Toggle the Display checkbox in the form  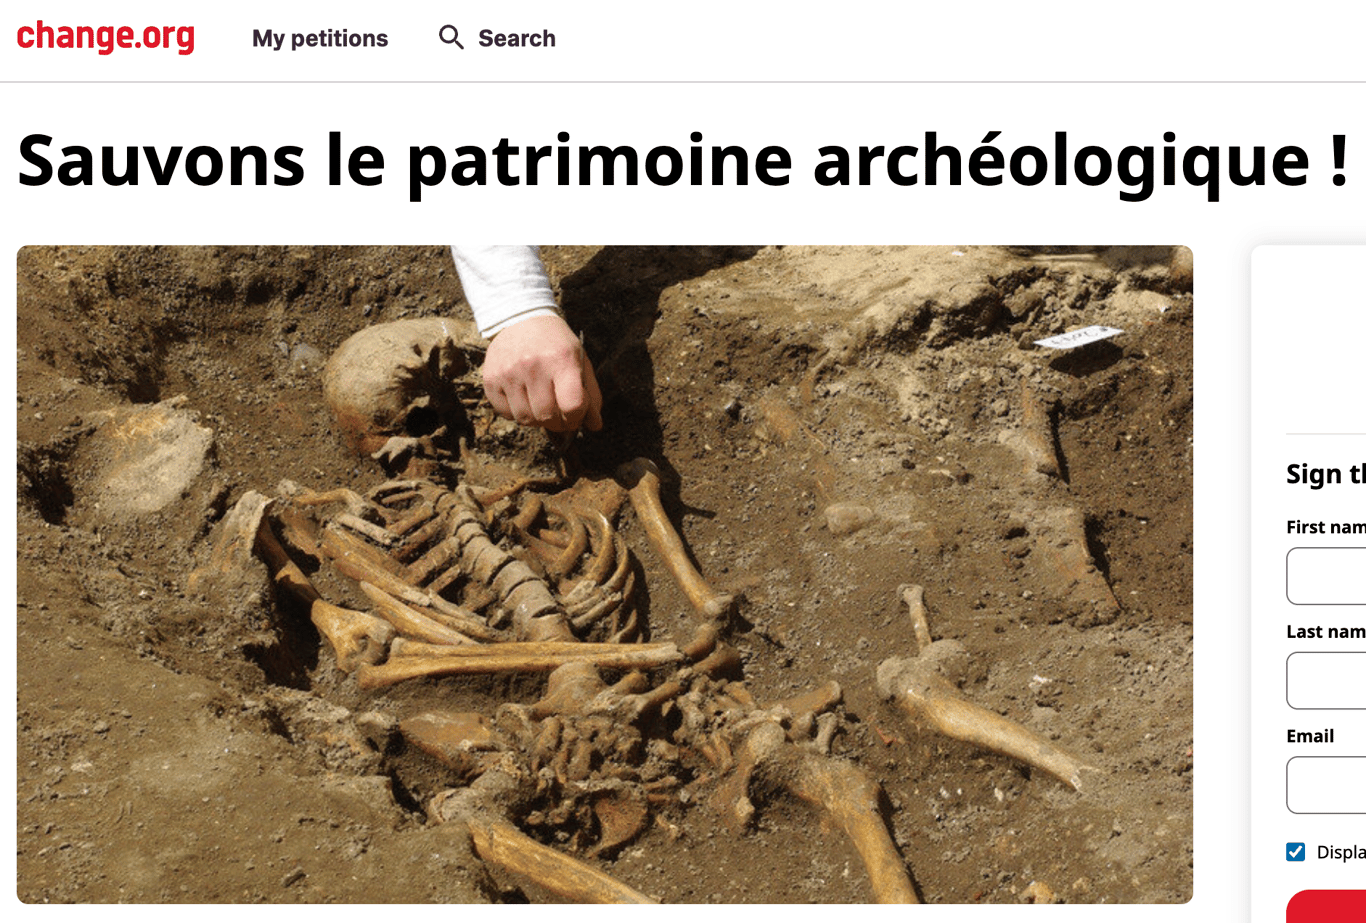tap(1296, 852)
